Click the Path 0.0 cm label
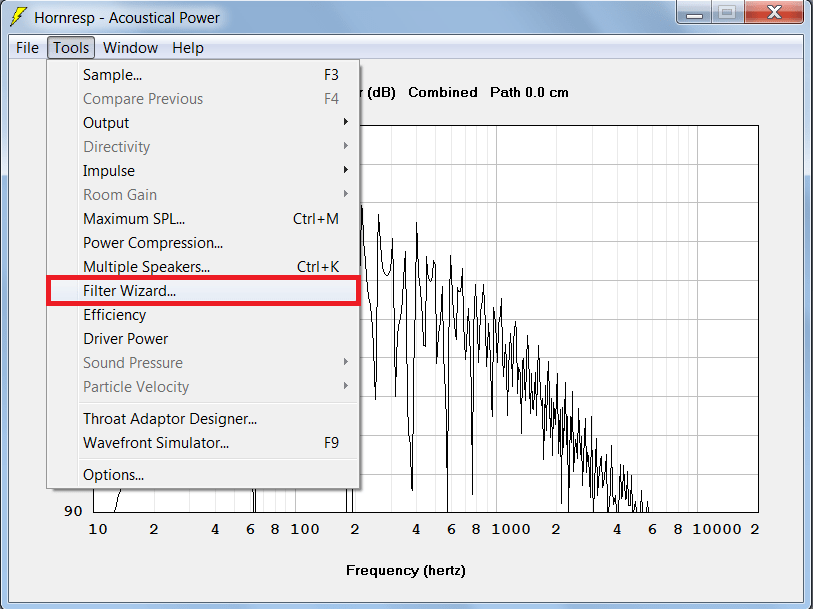813x609 pixels. pyautogui.click(x=529, y=92)
